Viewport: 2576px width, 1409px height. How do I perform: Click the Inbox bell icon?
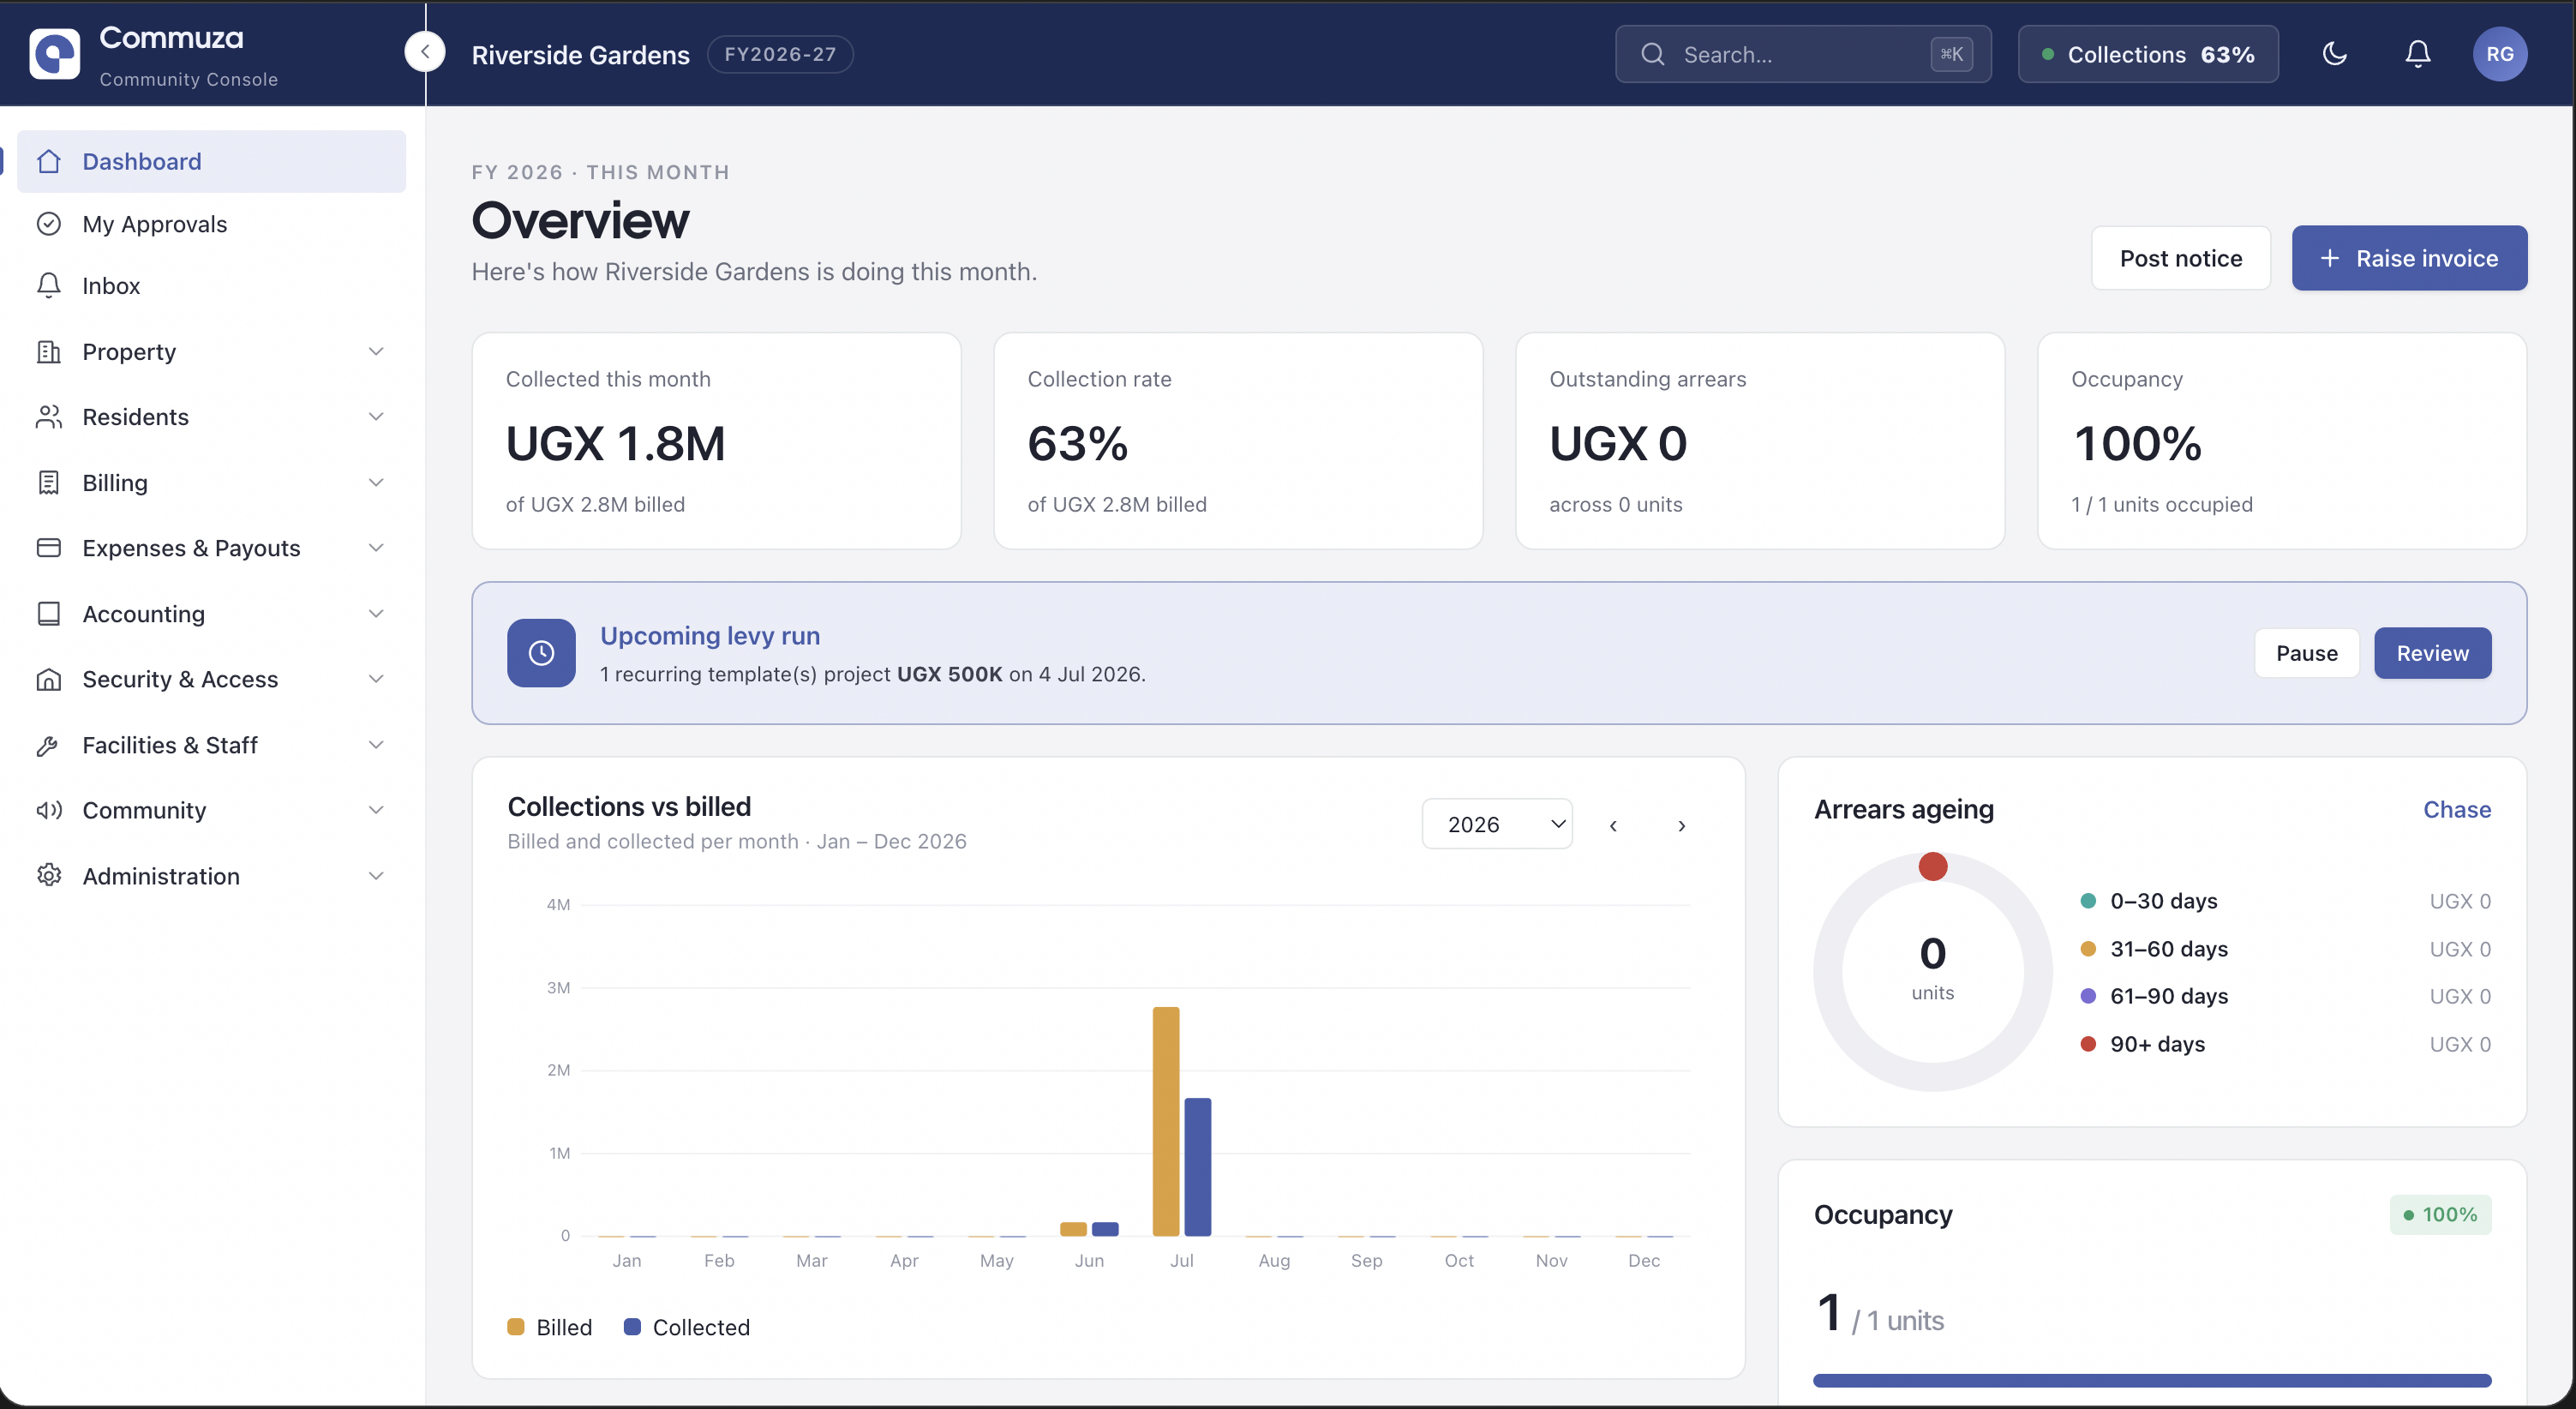point(49,285)
